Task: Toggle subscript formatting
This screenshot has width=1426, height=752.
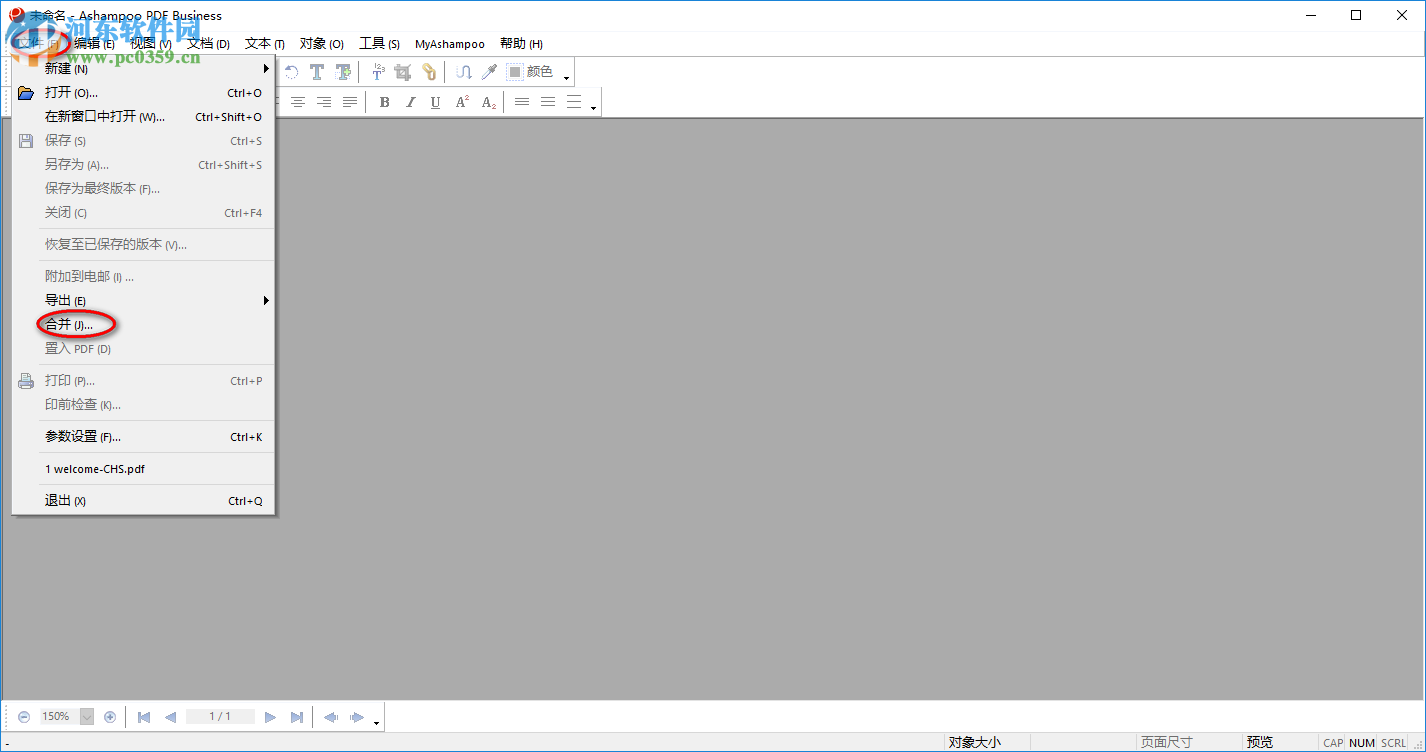Action: pos(488,102)
